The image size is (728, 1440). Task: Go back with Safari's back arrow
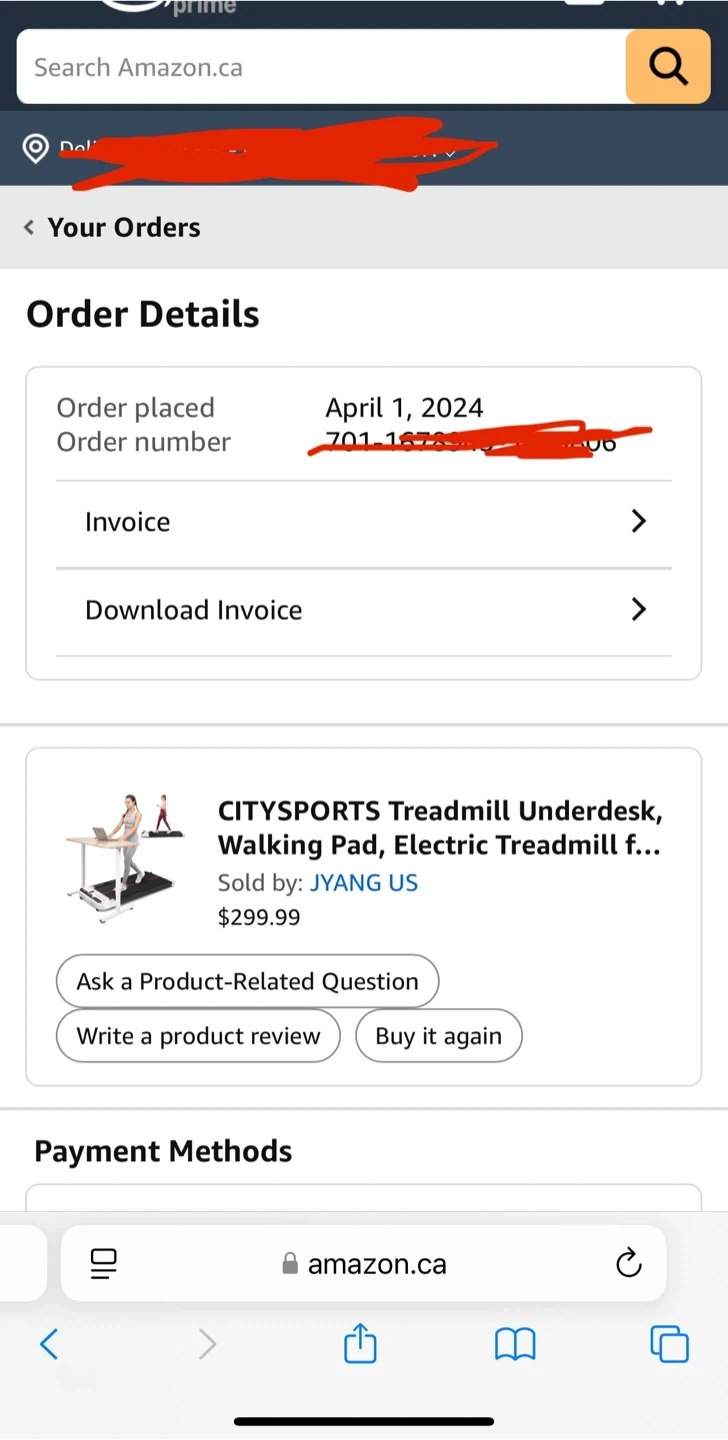[x=49, y=1344]
